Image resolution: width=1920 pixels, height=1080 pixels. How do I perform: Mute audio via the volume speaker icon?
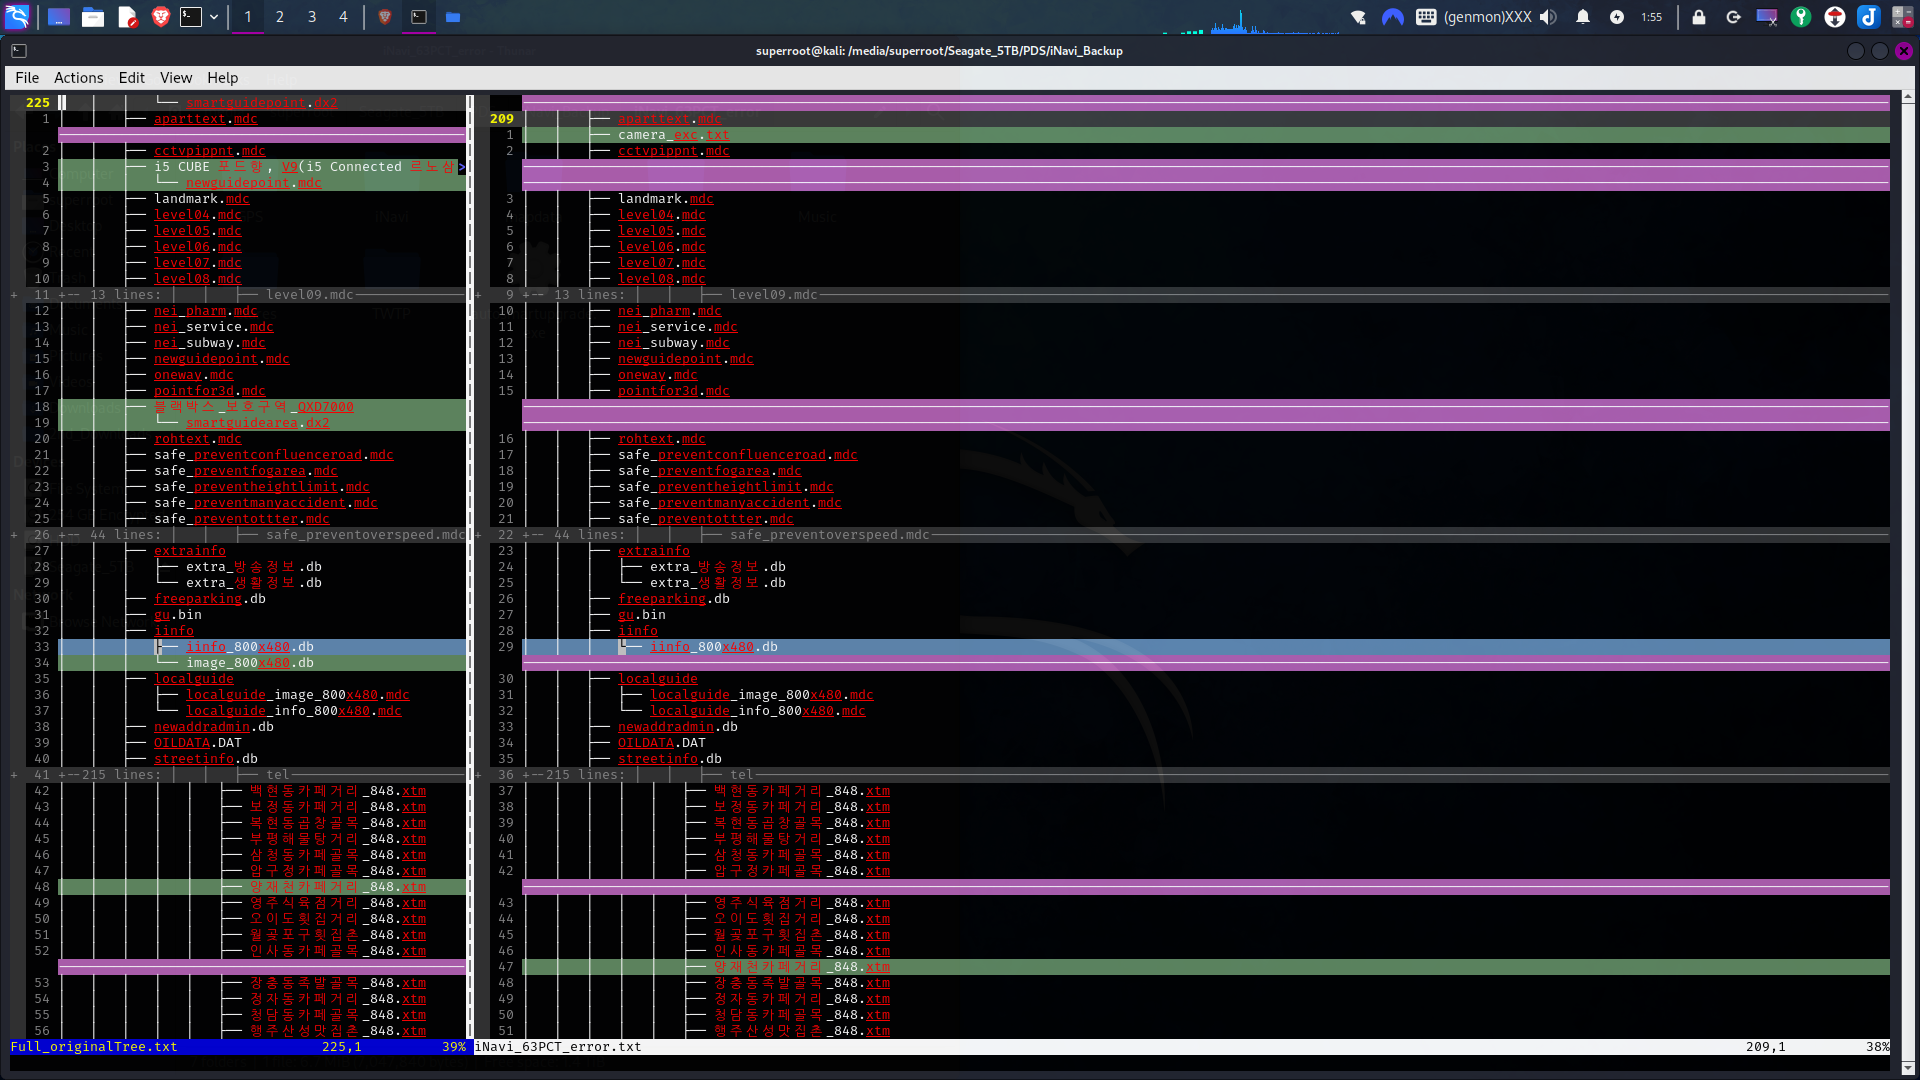point(1548,17)
